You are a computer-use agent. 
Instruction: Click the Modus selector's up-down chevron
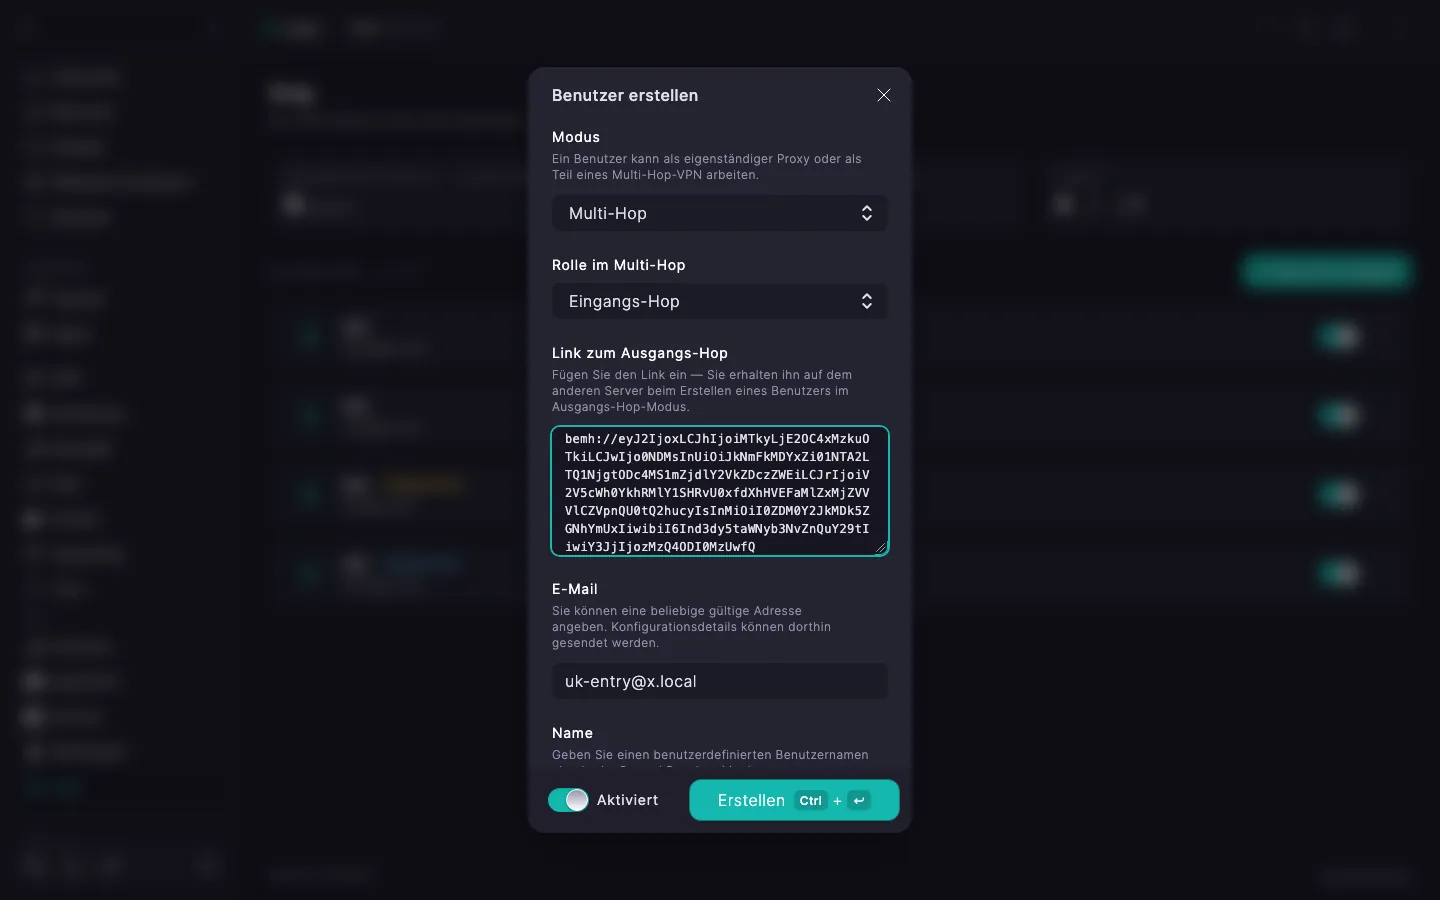click(867, 213)
